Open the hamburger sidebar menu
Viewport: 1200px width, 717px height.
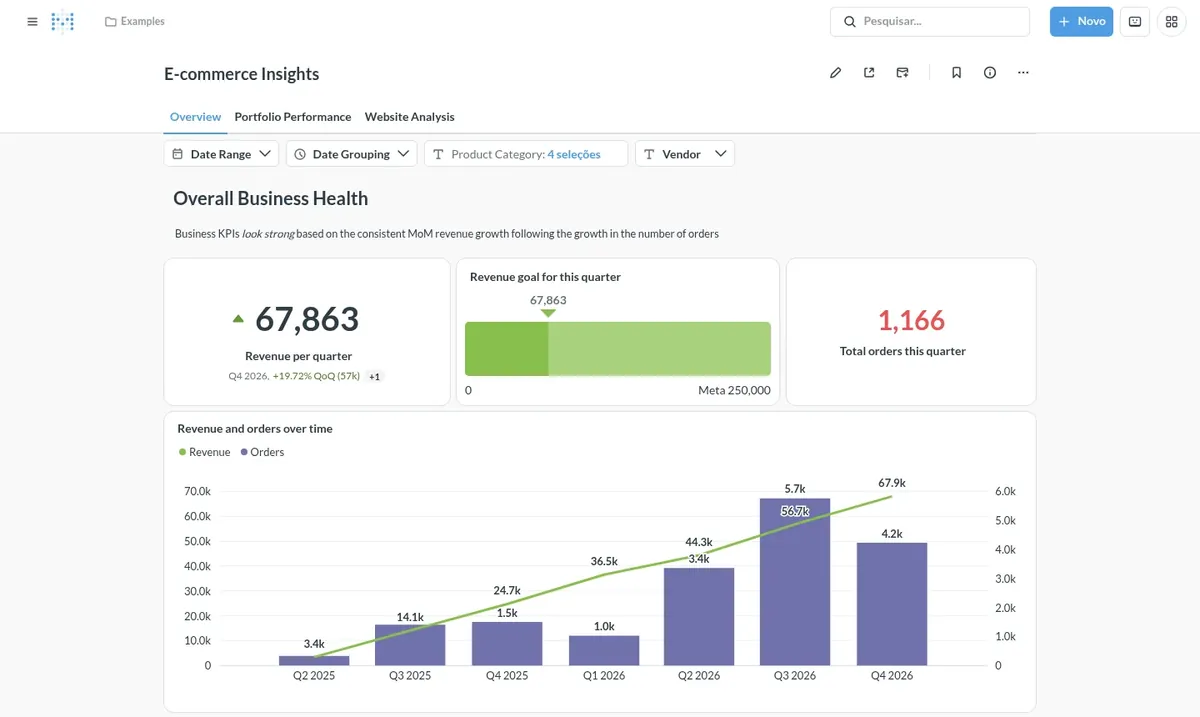(x=32, y=21)
